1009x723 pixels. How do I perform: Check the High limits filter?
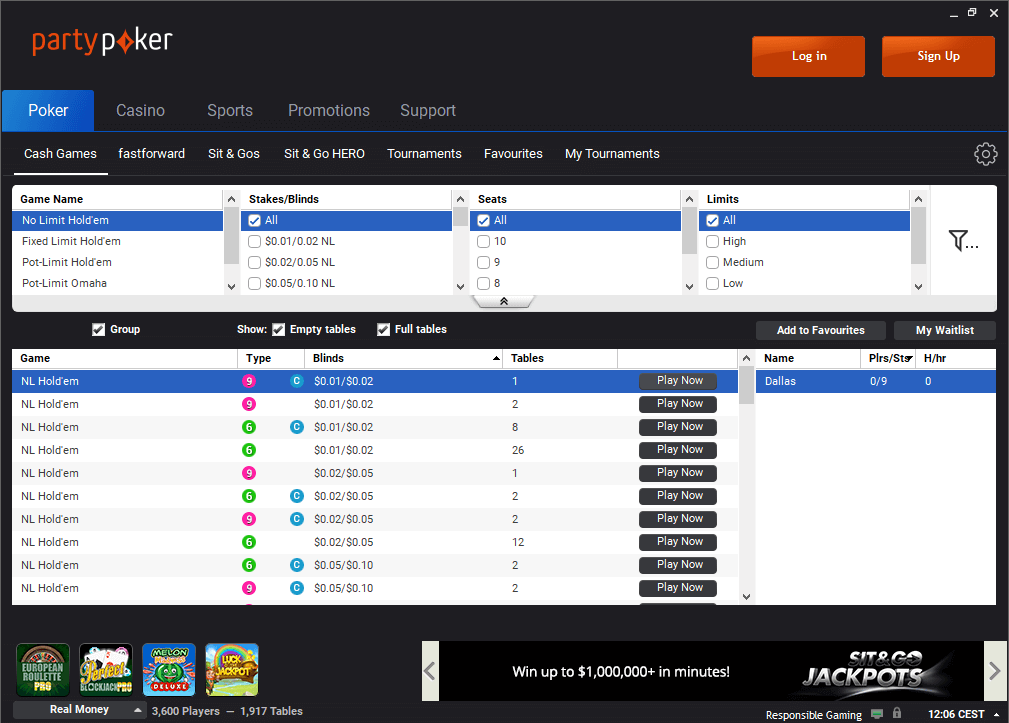coord(712,241)
